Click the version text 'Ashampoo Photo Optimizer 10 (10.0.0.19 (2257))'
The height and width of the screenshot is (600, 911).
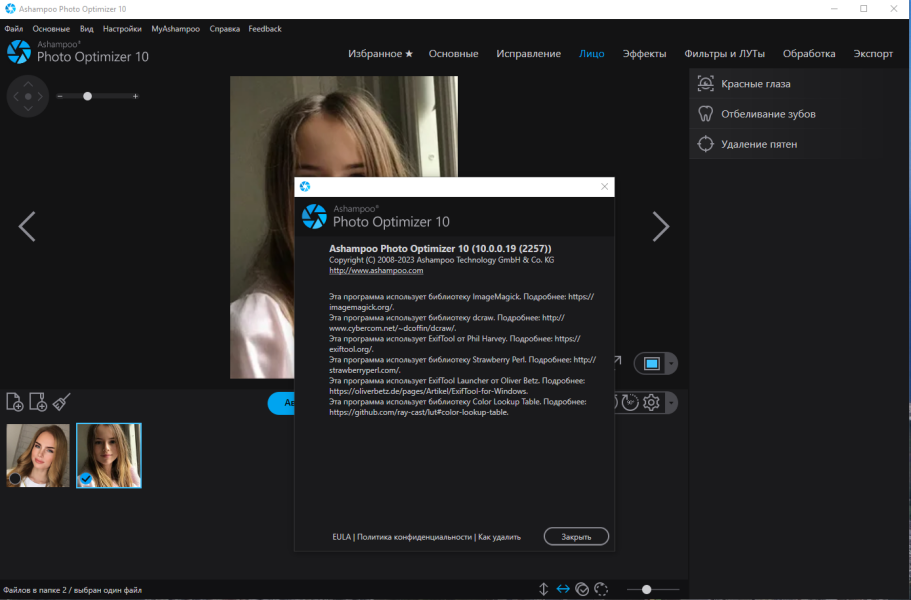[x=440, y=249]
